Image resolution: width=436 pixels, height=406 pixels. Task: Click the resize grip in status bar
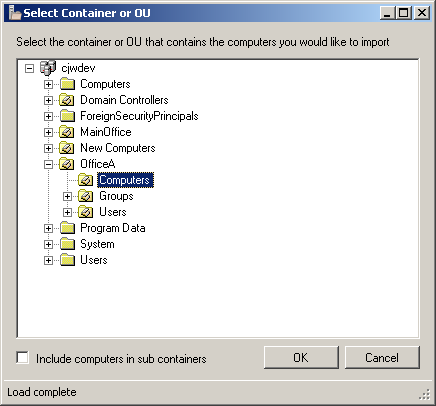coord(425,395)
